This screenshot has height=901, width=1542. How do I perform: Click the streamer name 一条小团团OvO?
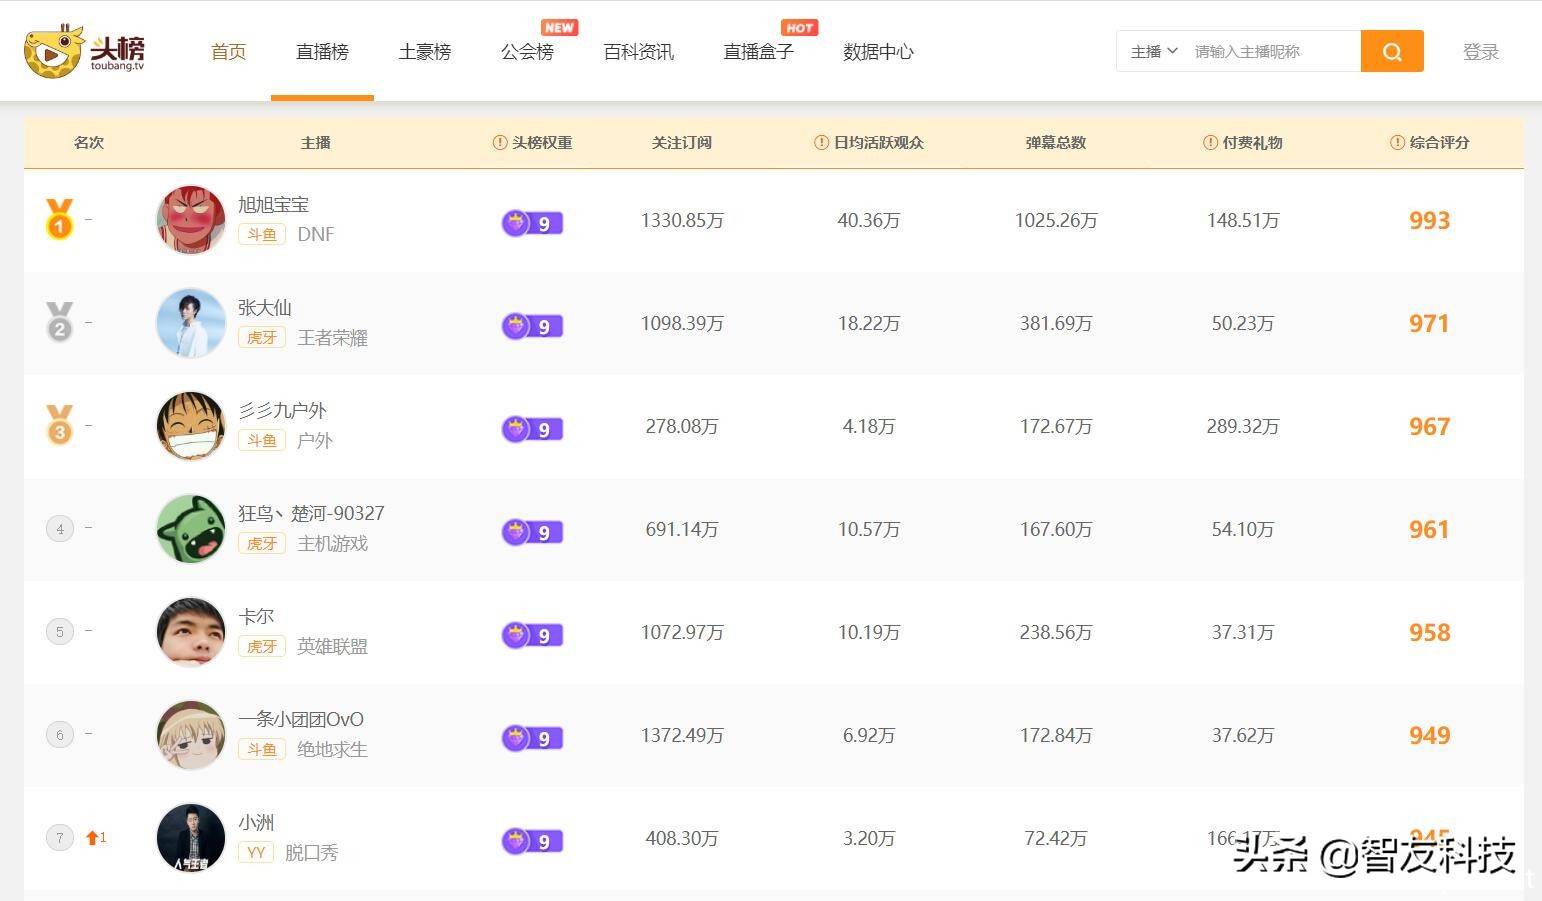pyautogui.click(x=301, y=720)
